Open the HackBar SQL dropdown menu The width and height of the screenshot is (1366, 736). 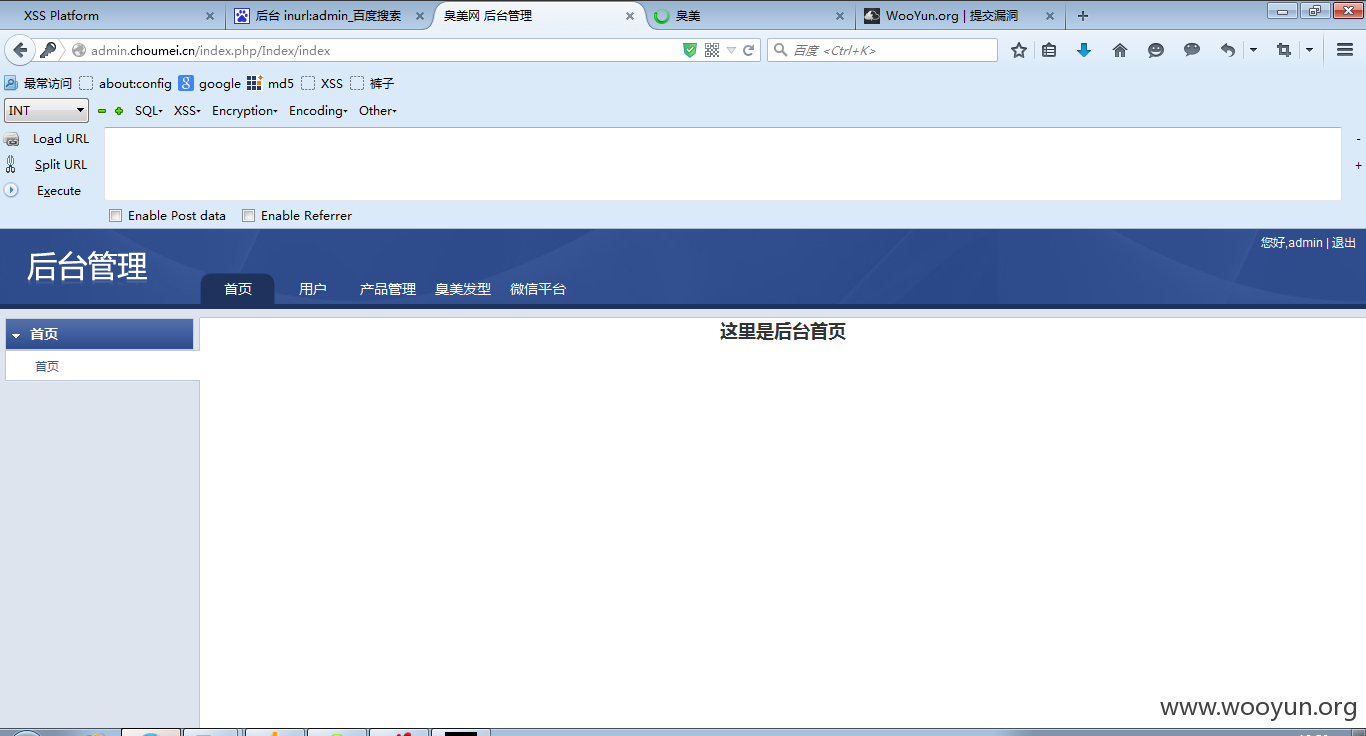point(149,111)
